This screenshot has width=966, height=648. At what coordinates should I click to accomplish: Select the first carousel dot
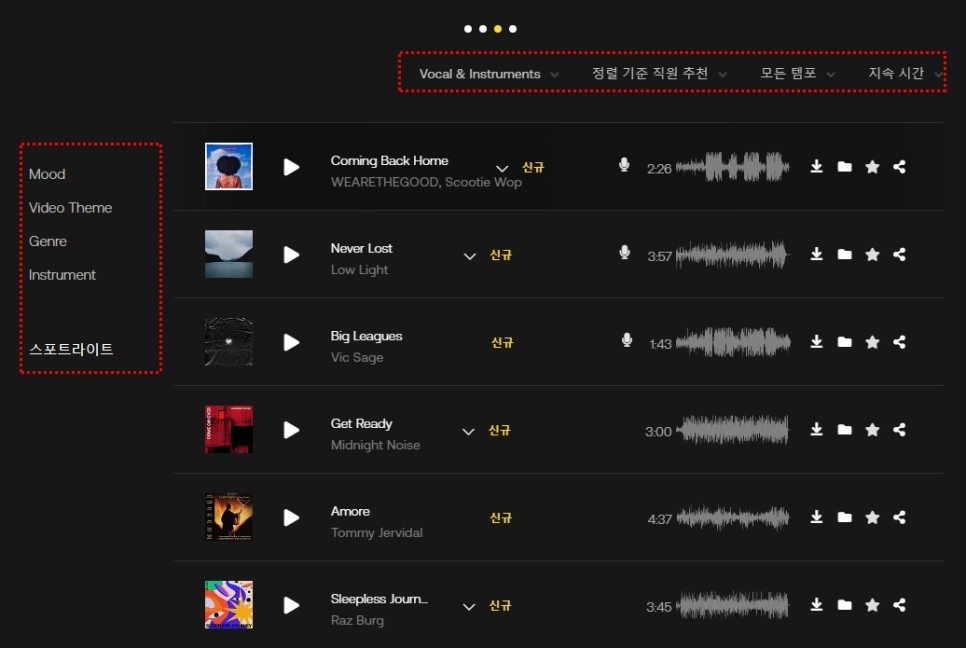tap(468, 29)
